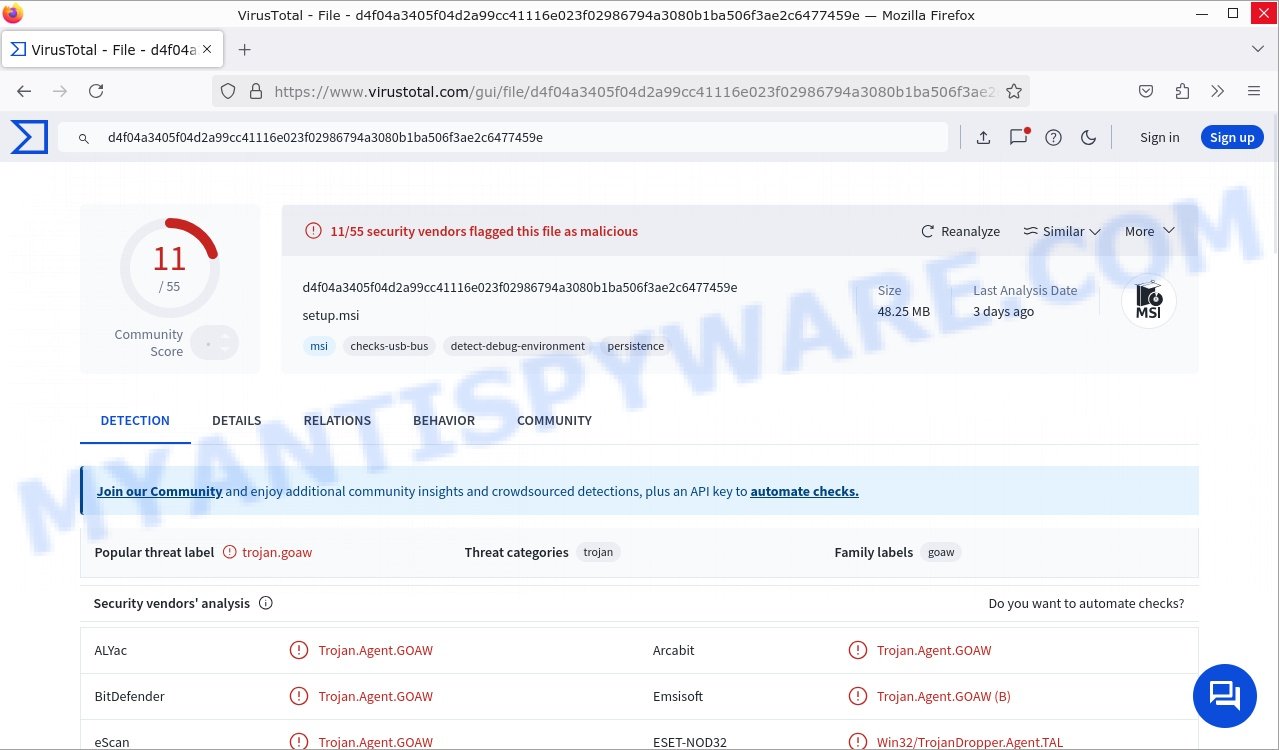Click the BitDefender detection warning icon
This screenshot has height=750, width=1279.
pyautogui.click(x=298, y=696)
